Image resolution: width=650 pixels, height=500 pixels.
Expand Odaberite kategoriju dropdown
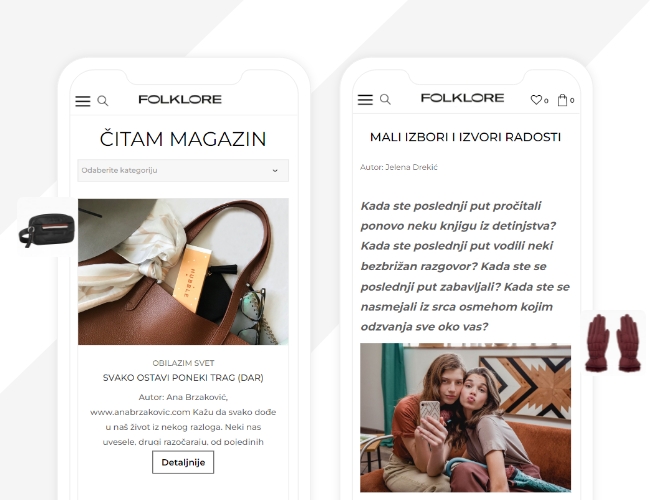(183, 170)
